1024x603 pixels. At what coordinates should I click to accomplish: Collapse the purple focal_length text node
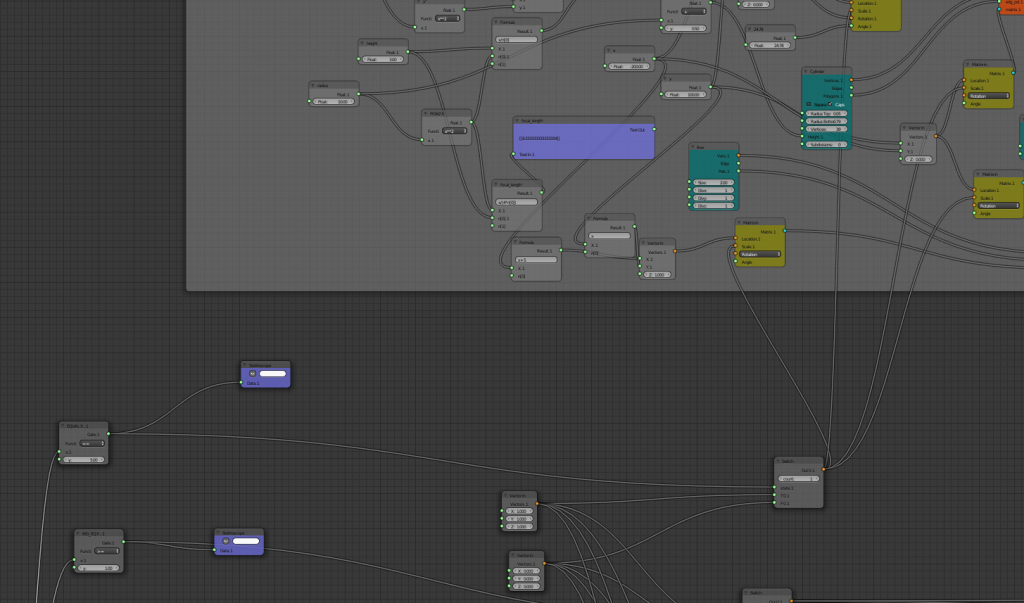coord(517,120)
